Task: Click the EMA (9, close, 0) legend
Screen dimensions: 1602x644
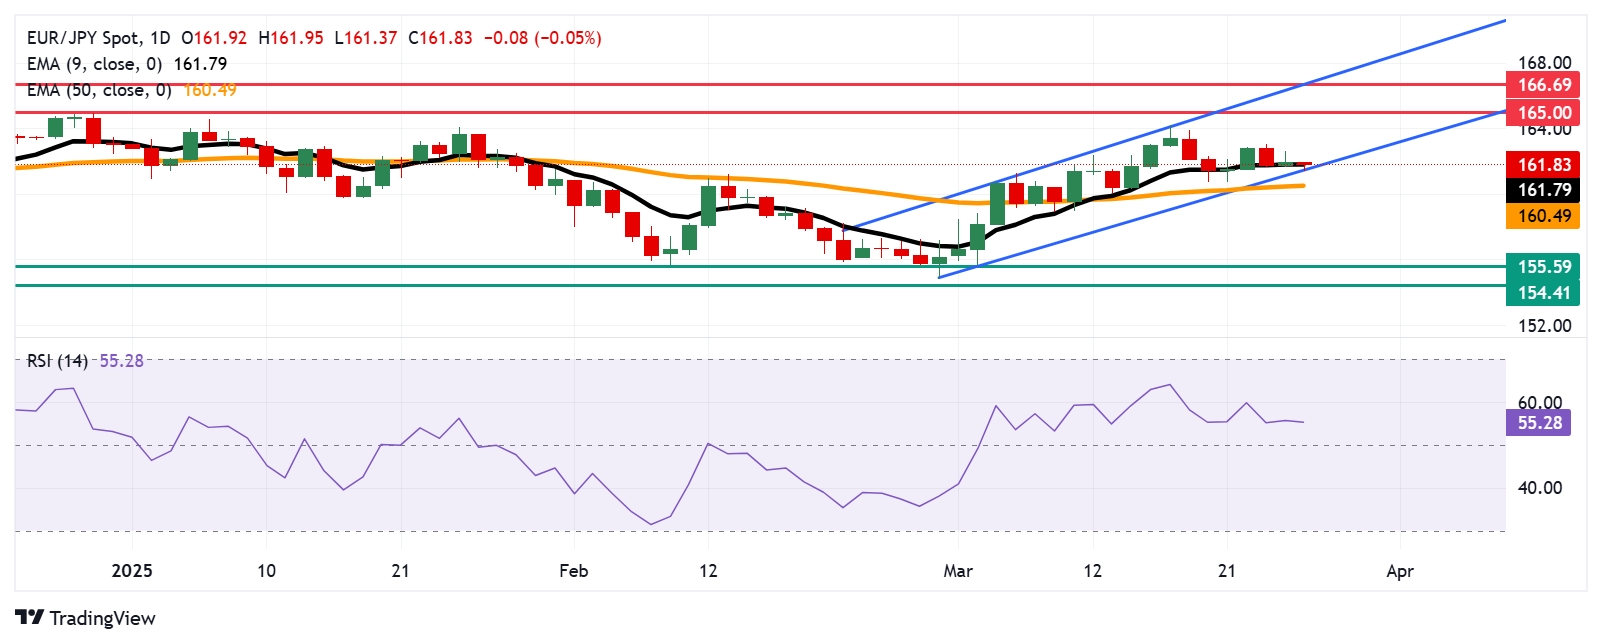Action: [94, 64]
